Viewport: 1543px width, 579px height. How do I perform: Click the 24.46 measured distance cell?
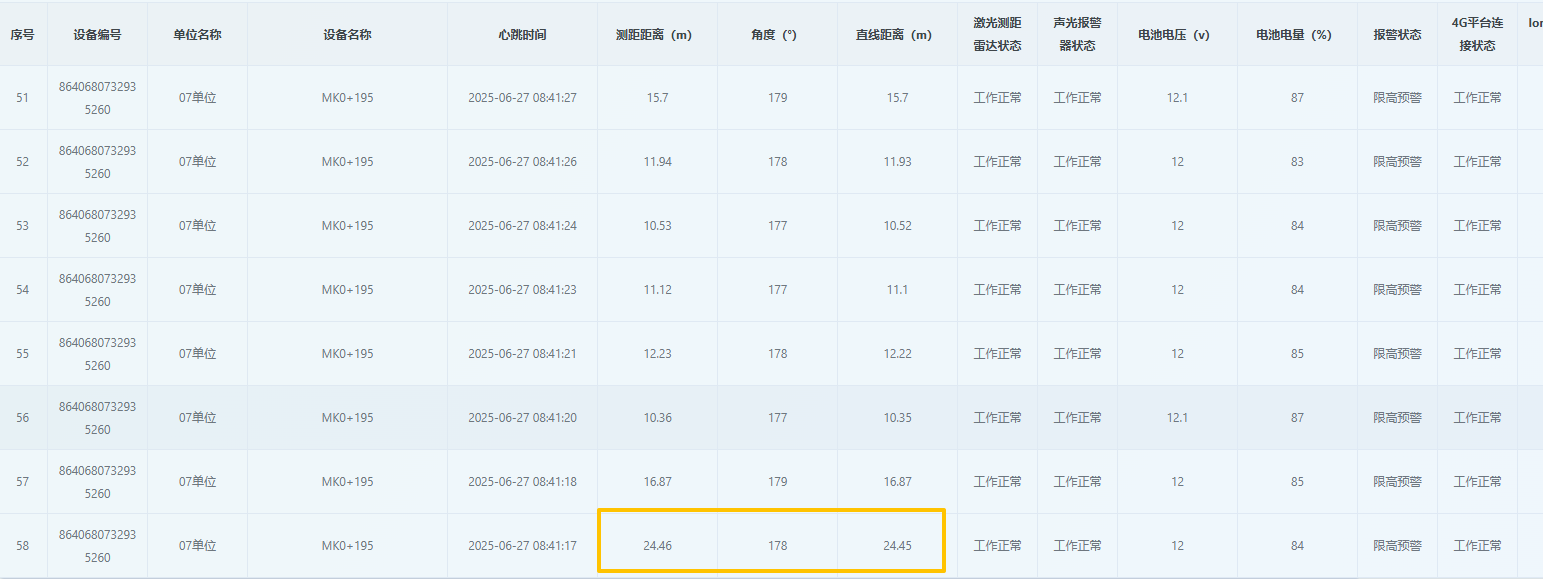point(657,546)
